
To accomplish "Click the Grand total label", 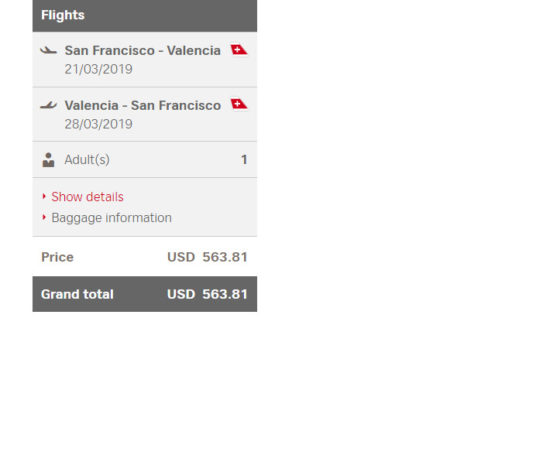I will [x=77, y=294].
